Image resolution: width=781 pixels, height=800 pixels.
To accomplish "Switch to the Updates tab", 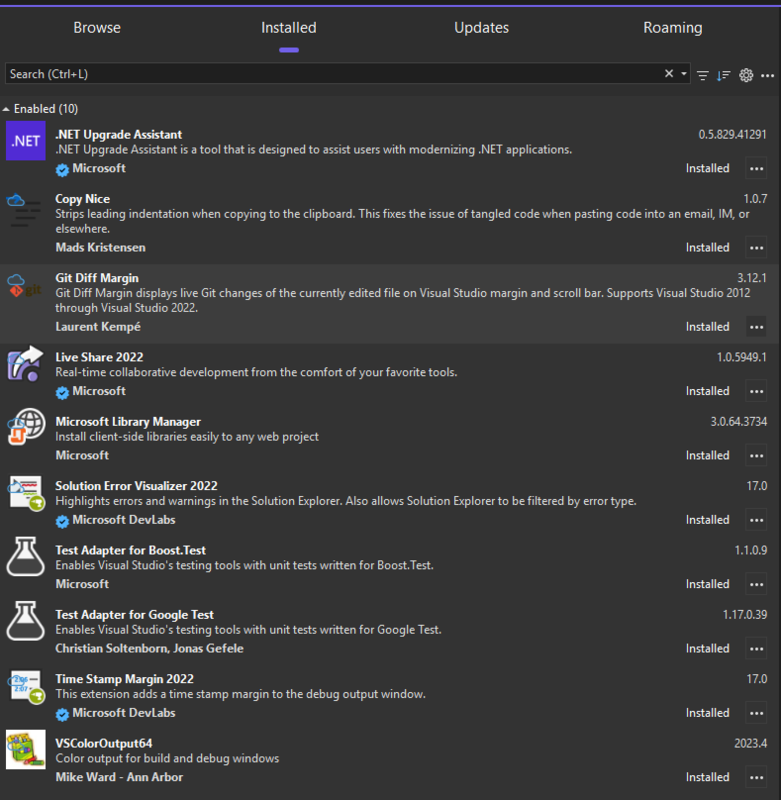I will pos(481,28).
